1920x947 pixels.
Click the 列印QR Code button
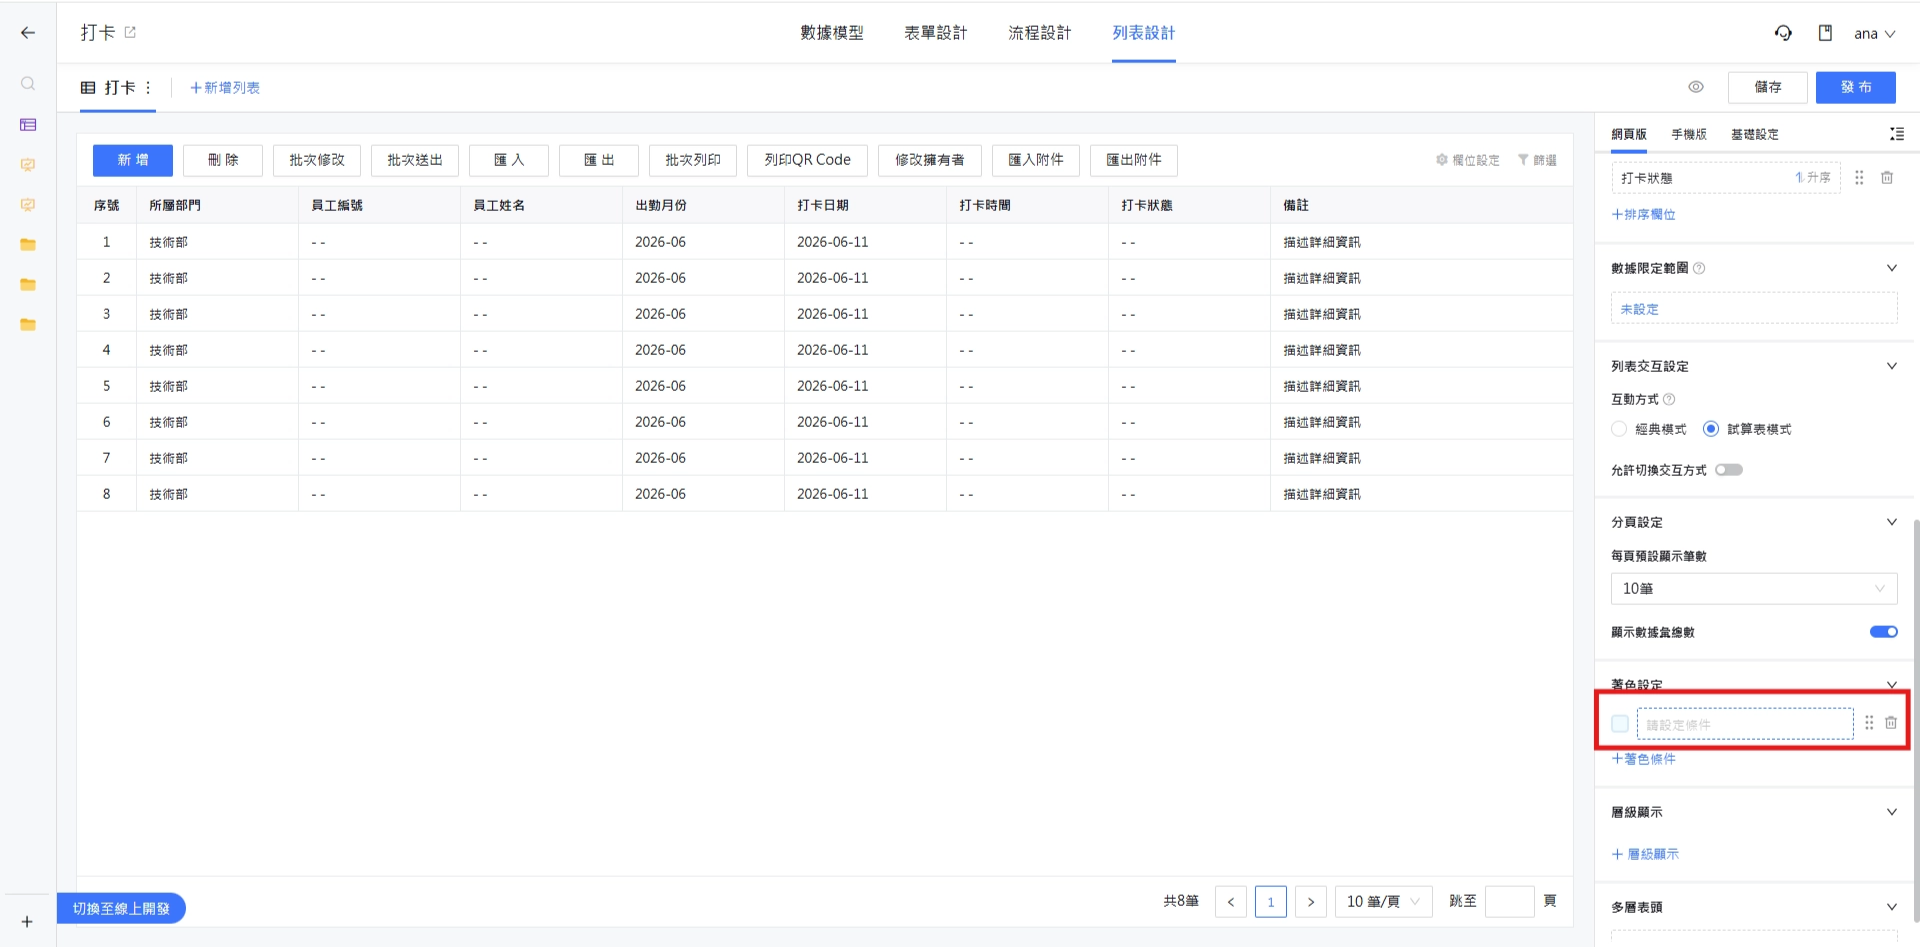808,160
